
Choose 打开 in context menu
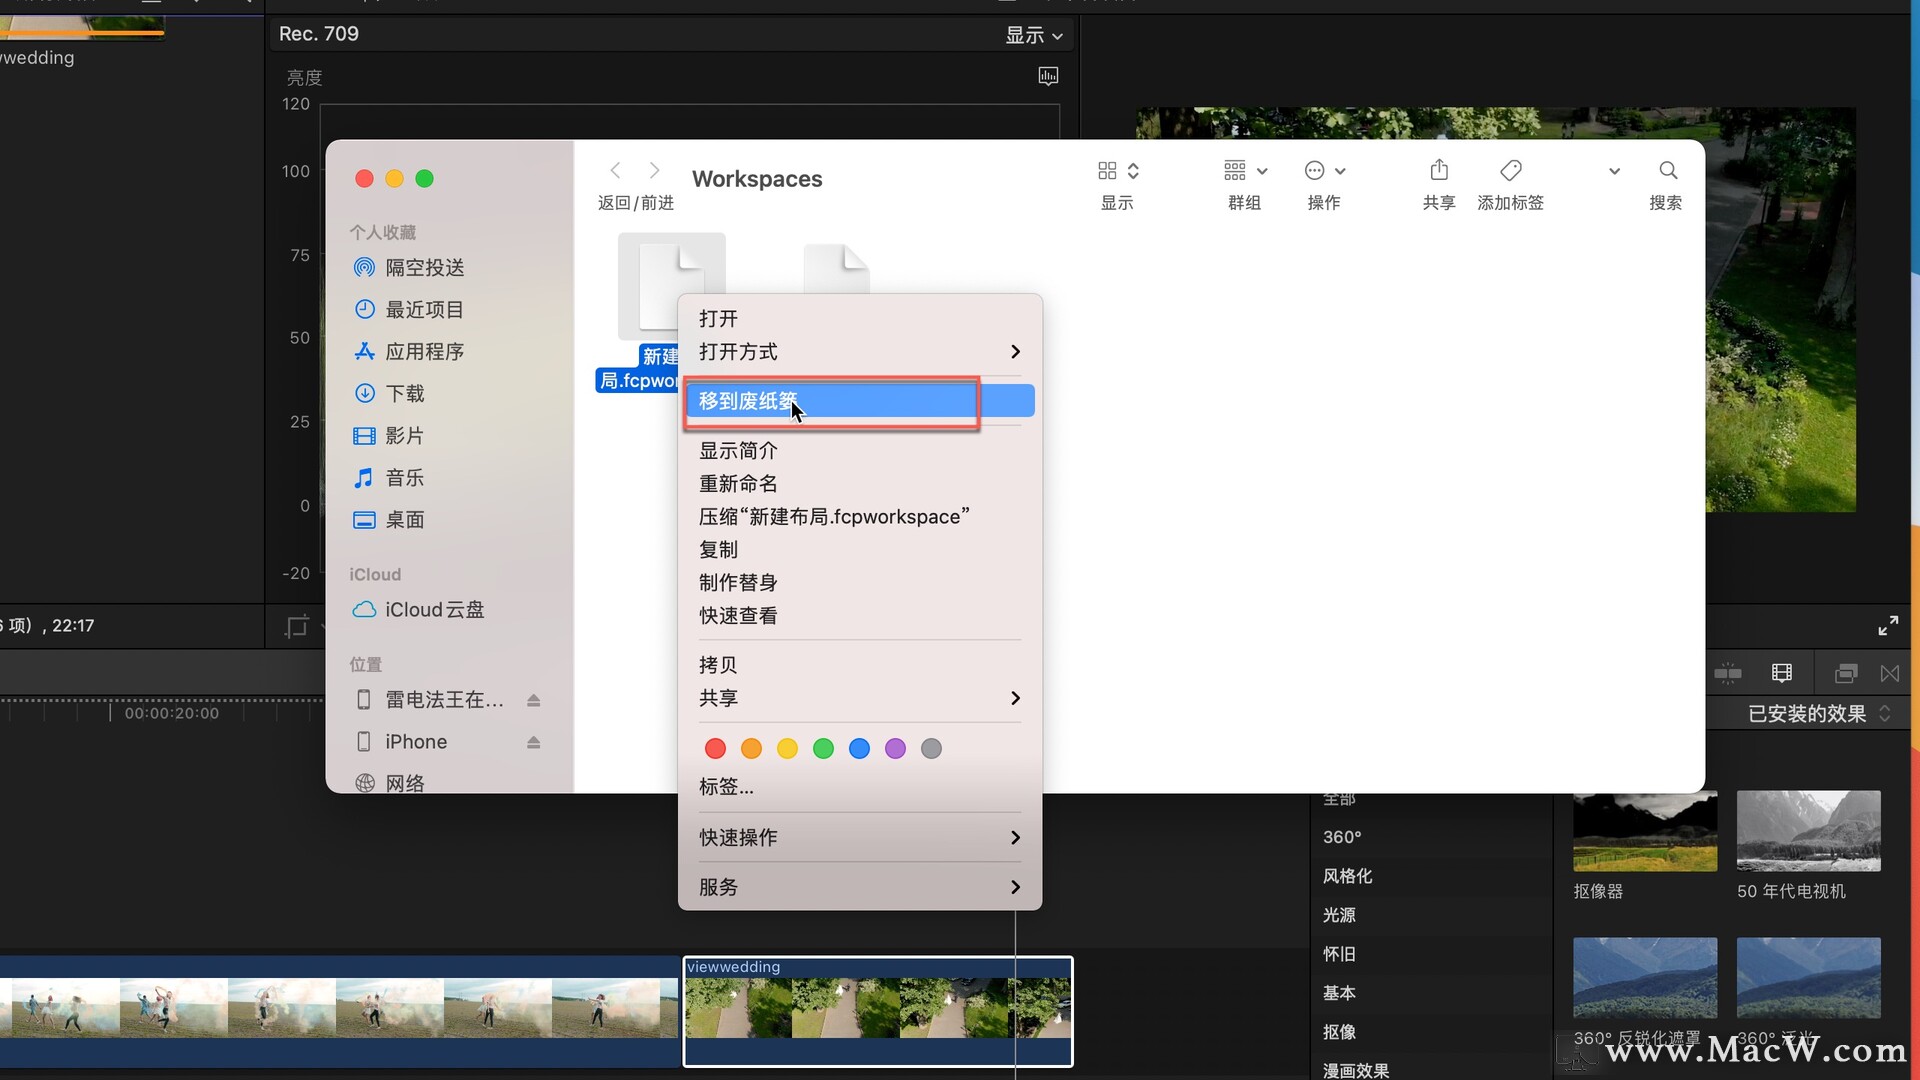coord(860,319)
